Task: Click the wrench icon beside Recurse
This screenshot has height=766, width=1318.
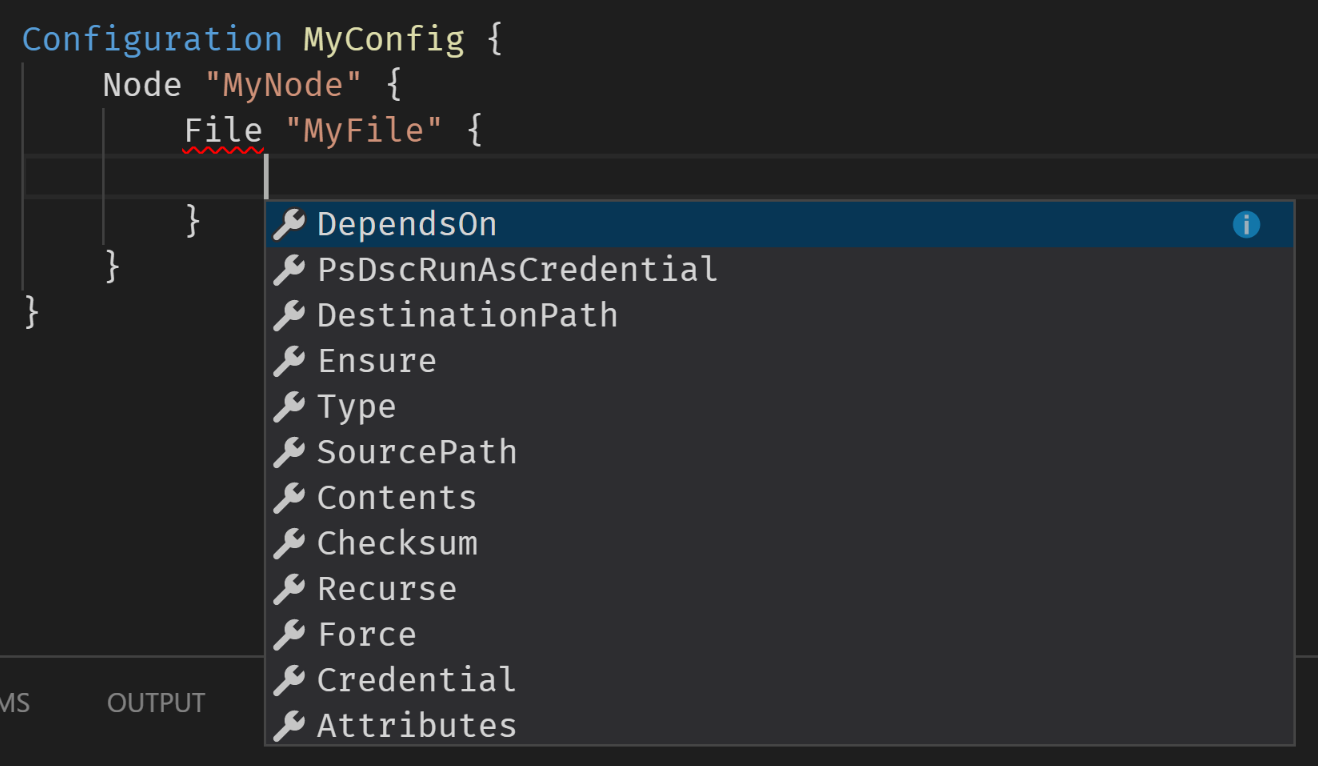Action: [x=289, y=589]
